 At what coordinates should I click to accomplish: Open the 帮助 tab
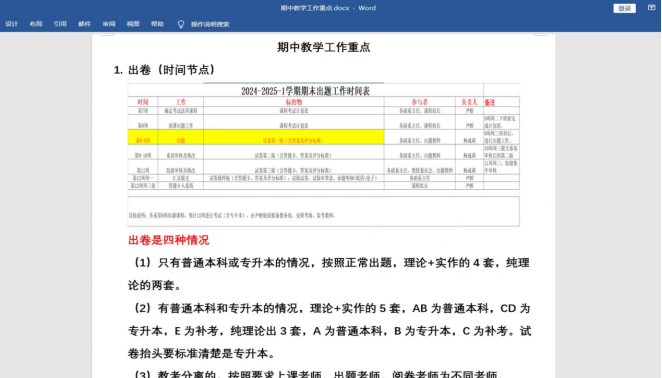(x=157, y=24)
